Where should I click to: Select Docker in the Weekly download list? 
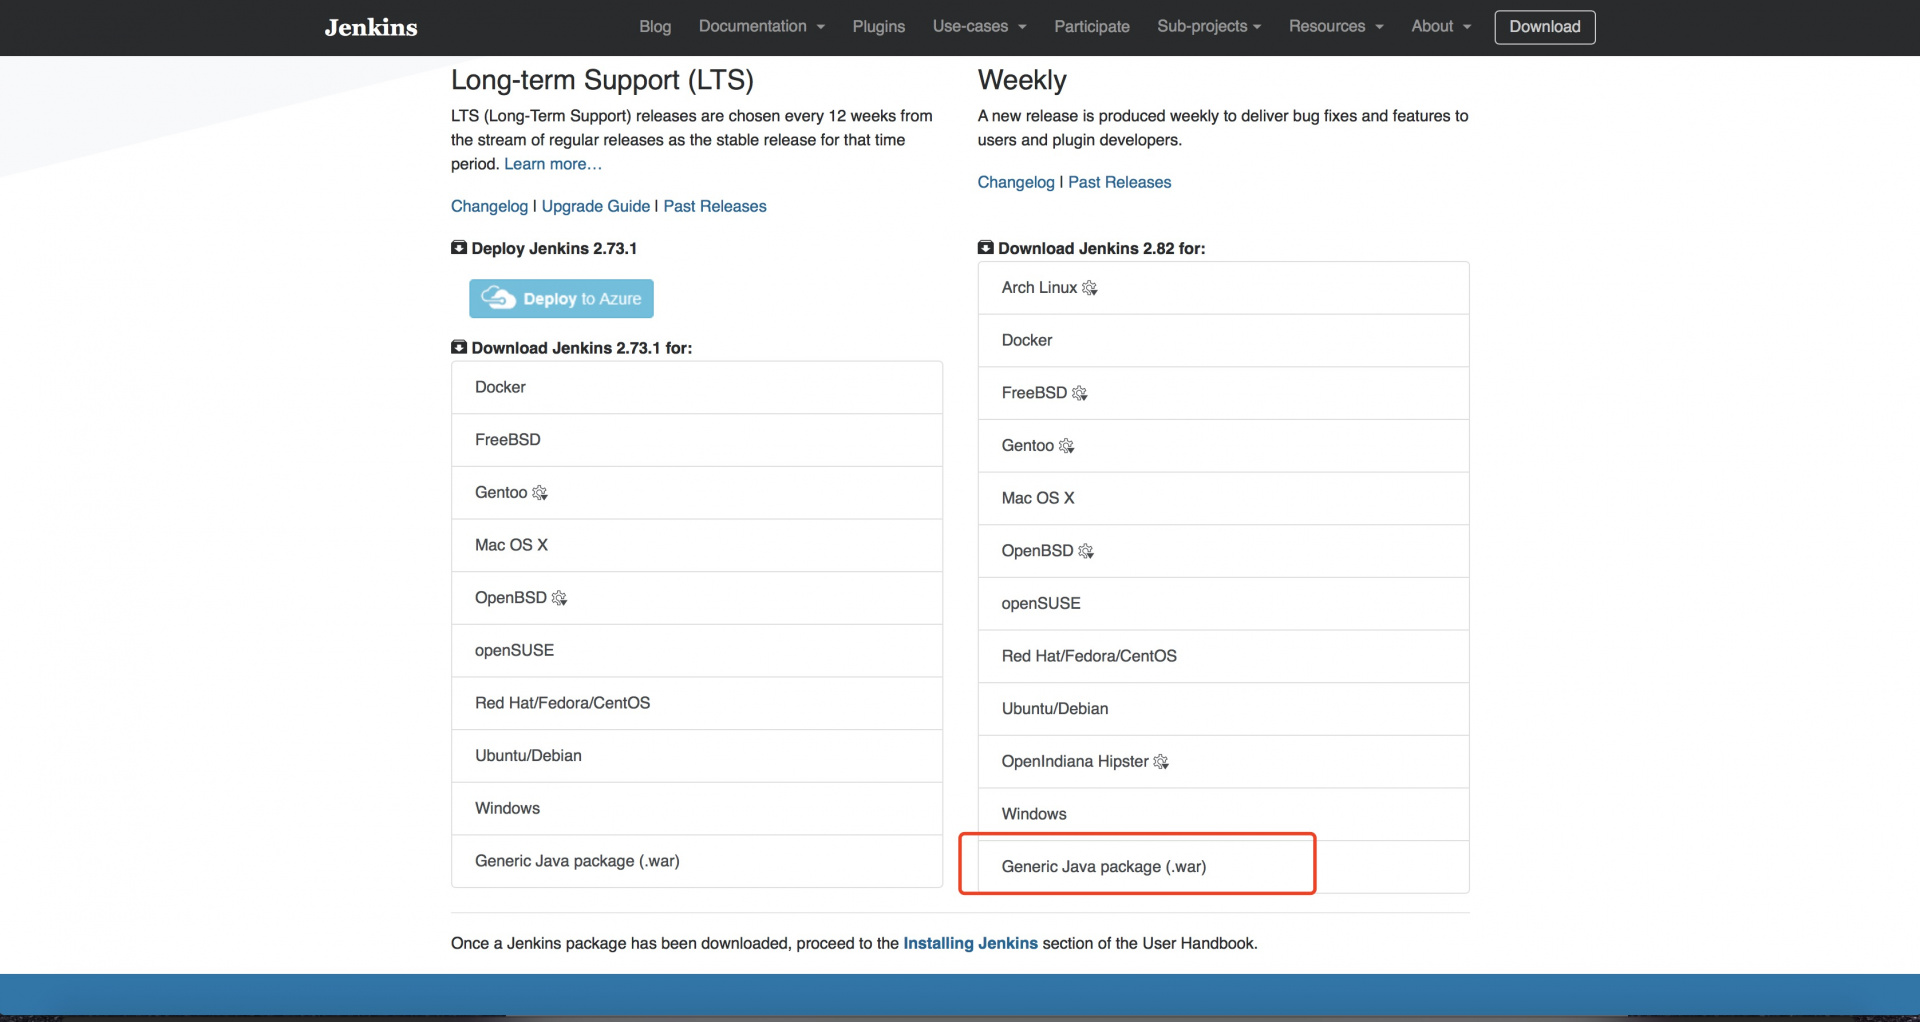[1223, 340]
